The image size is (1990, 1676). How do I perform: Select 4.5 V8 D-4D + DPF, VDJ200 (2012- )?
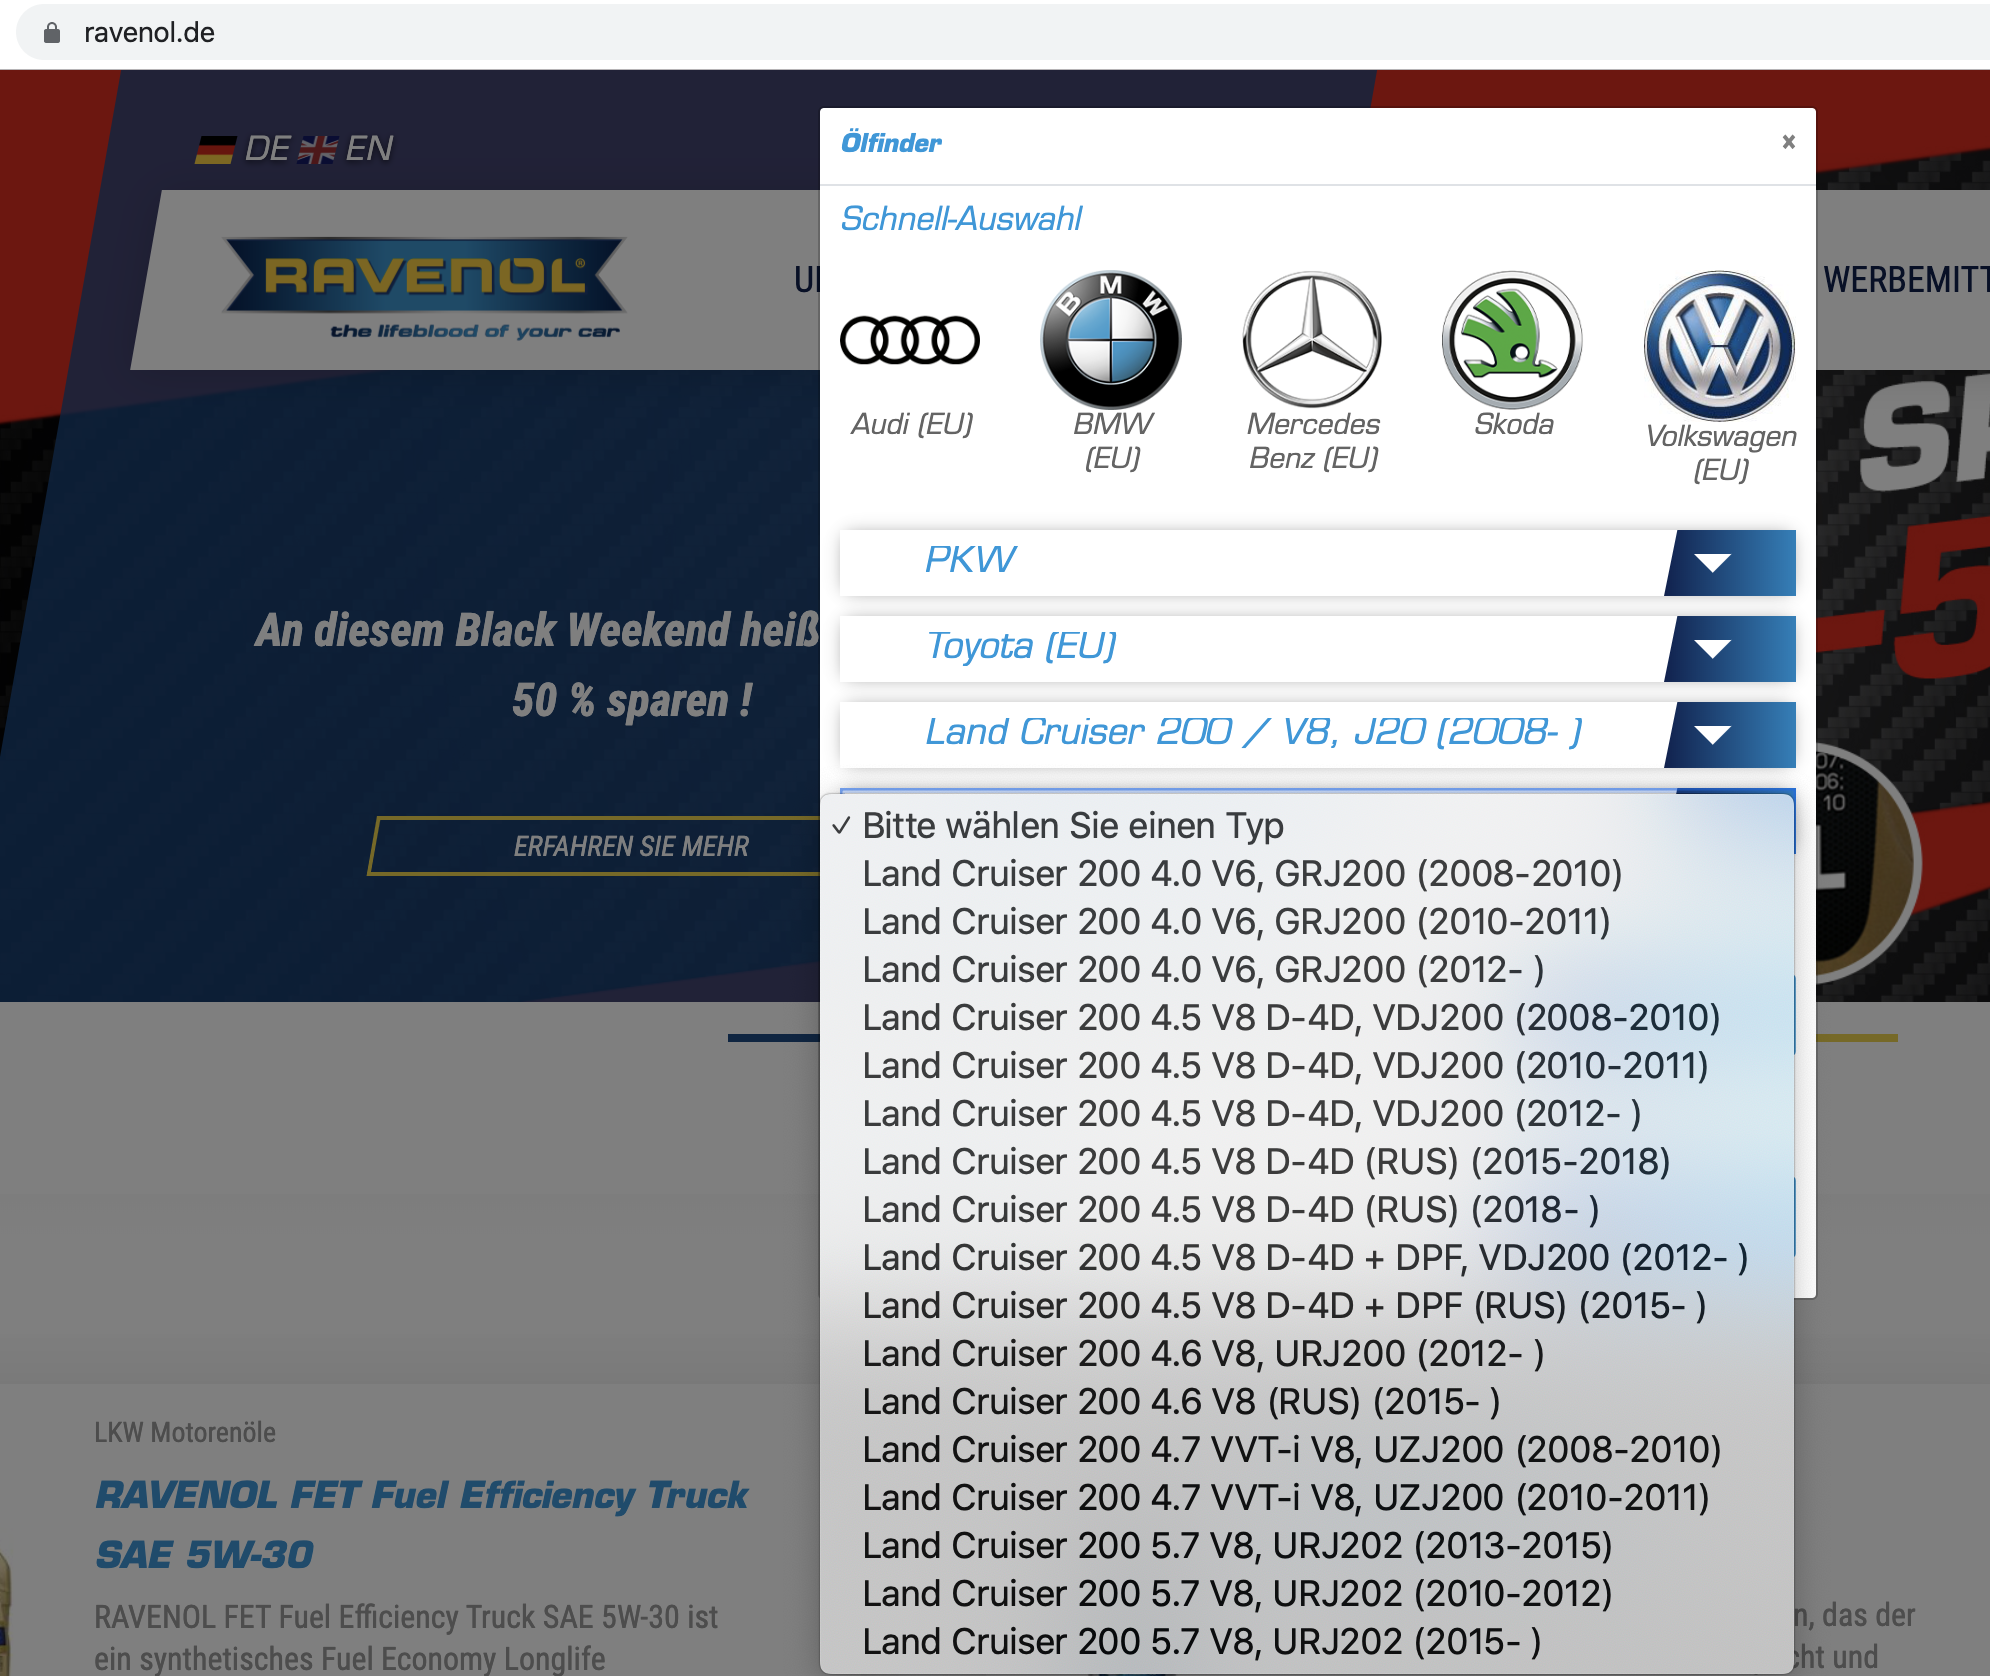[x=1306, y=1258]
